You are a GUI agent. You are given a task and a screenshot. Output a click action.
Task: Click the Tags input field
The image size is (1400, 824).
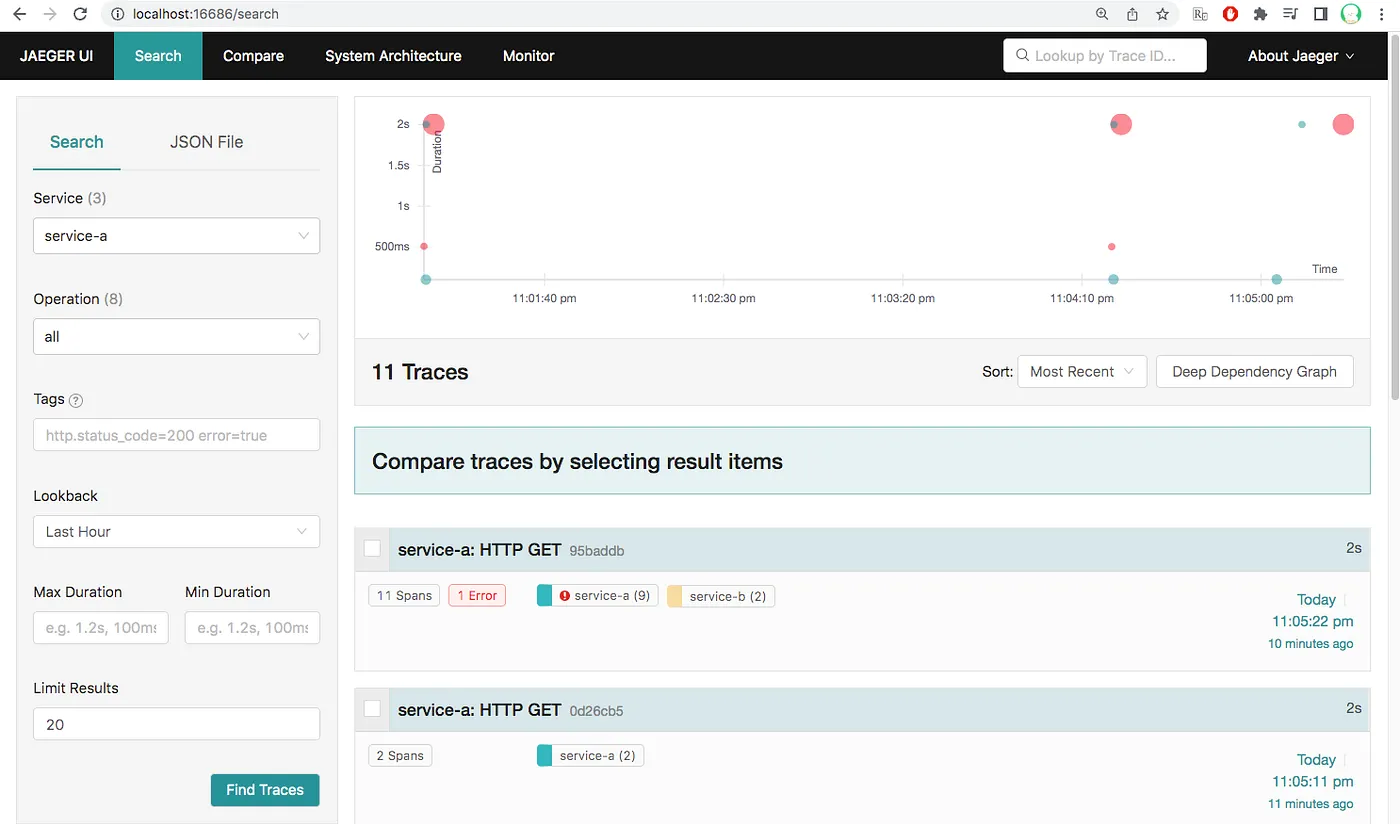point(177,435)
